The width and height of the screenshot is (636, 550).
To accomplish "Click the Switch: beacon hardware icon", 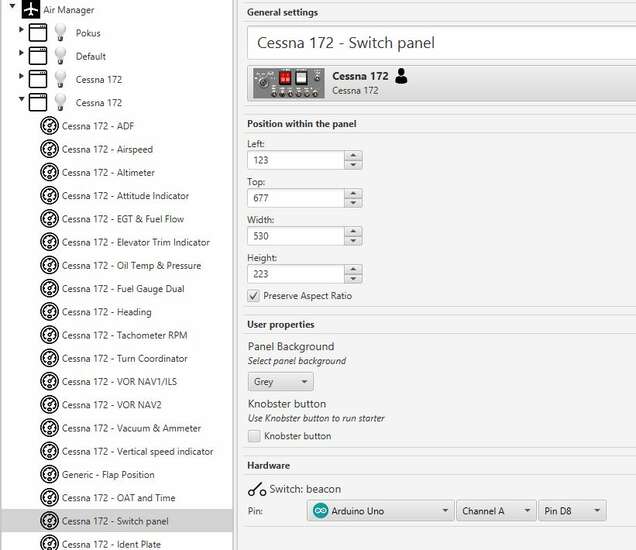I will pos(257,489).
